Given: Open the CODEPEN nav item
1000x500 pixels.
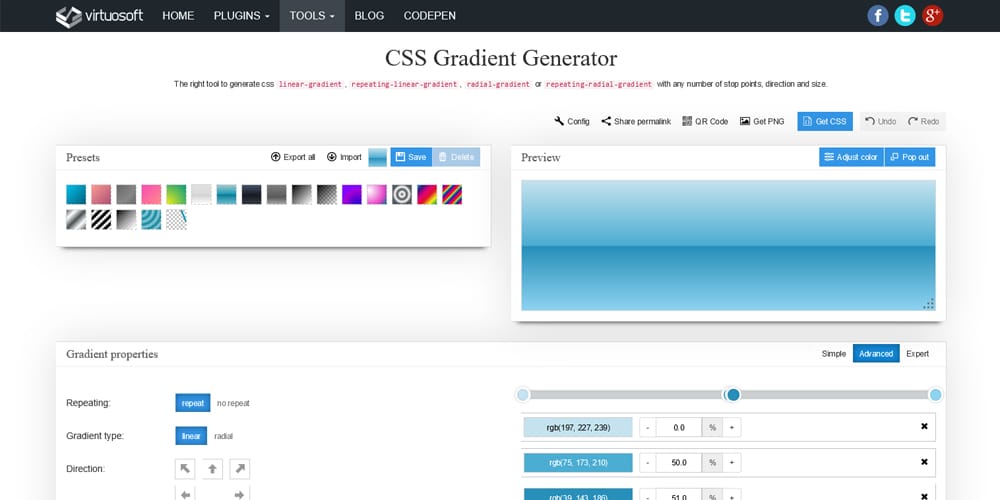Looking at the screenshot, I should 429,16.
